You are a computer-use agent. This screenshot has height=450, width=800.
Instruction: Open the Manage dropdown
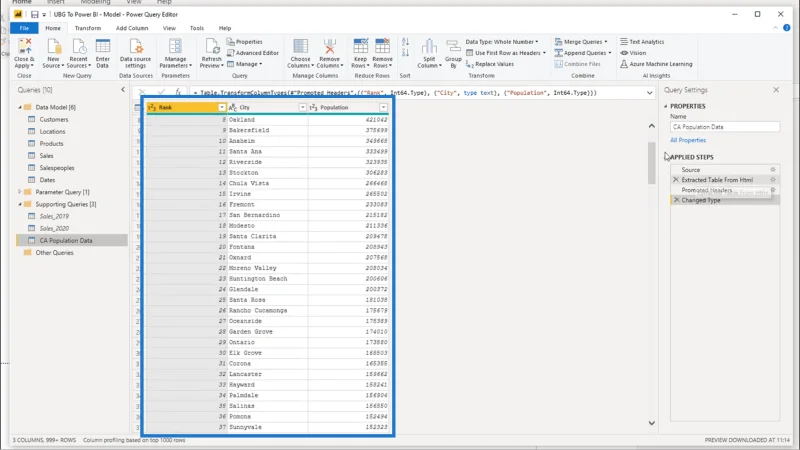click(x=244, y=64)
